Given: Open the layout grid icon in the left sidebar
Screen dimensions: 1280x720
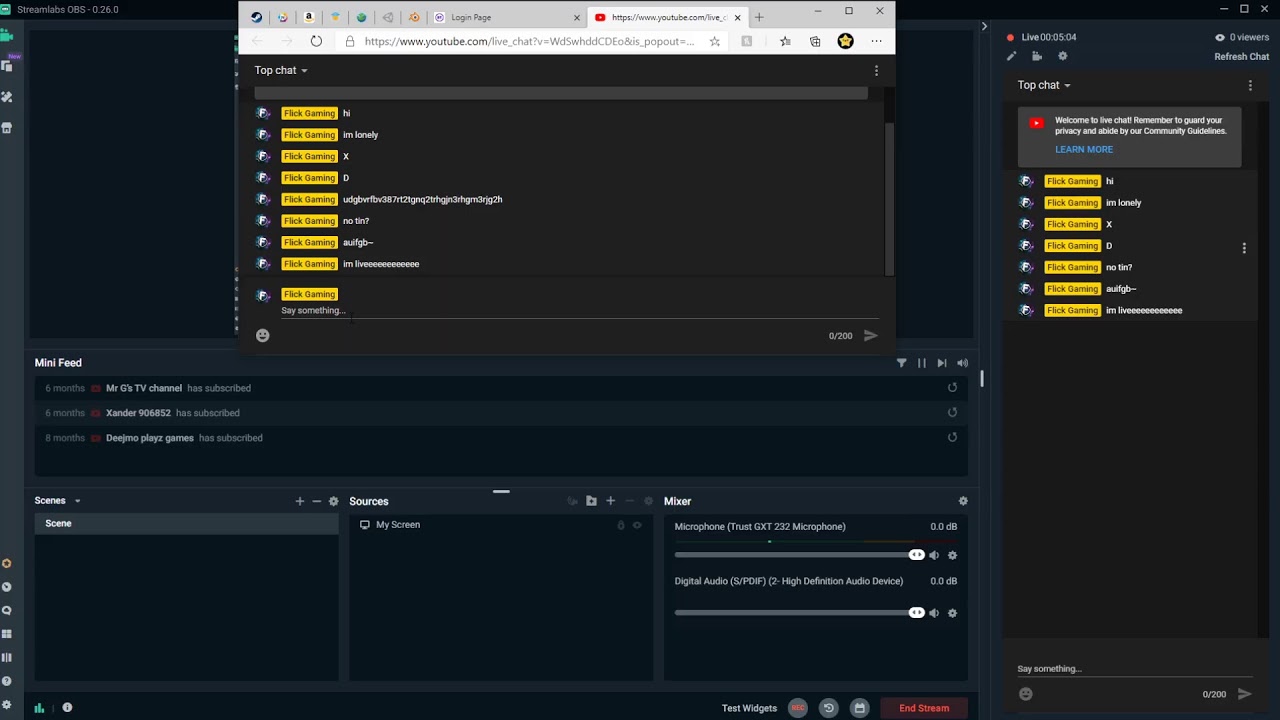Looking at the screenshot, I should coord(7,634).
